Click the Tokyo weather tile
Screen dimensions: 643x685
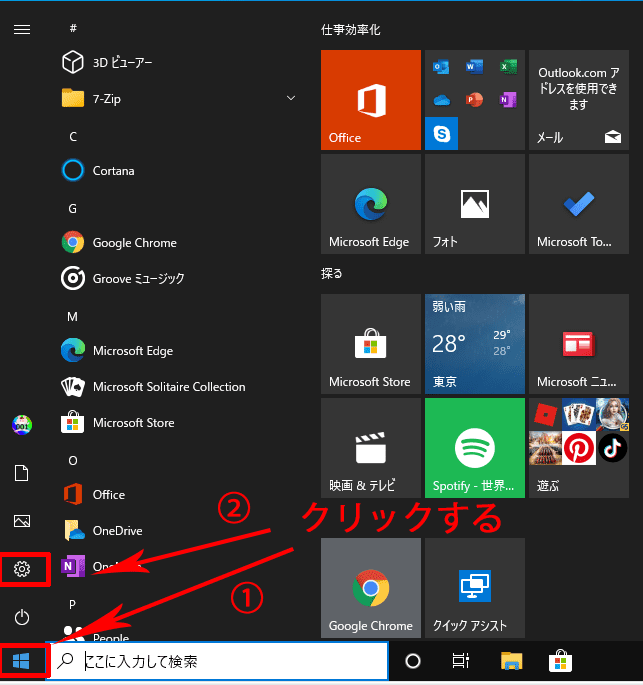point(474,343)
